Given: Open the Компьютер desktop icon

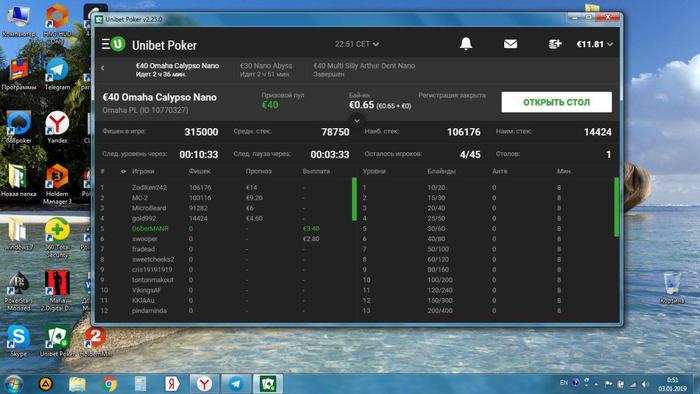Looking at the screenshot, I should pyautogui.click(x=18, y=21).
